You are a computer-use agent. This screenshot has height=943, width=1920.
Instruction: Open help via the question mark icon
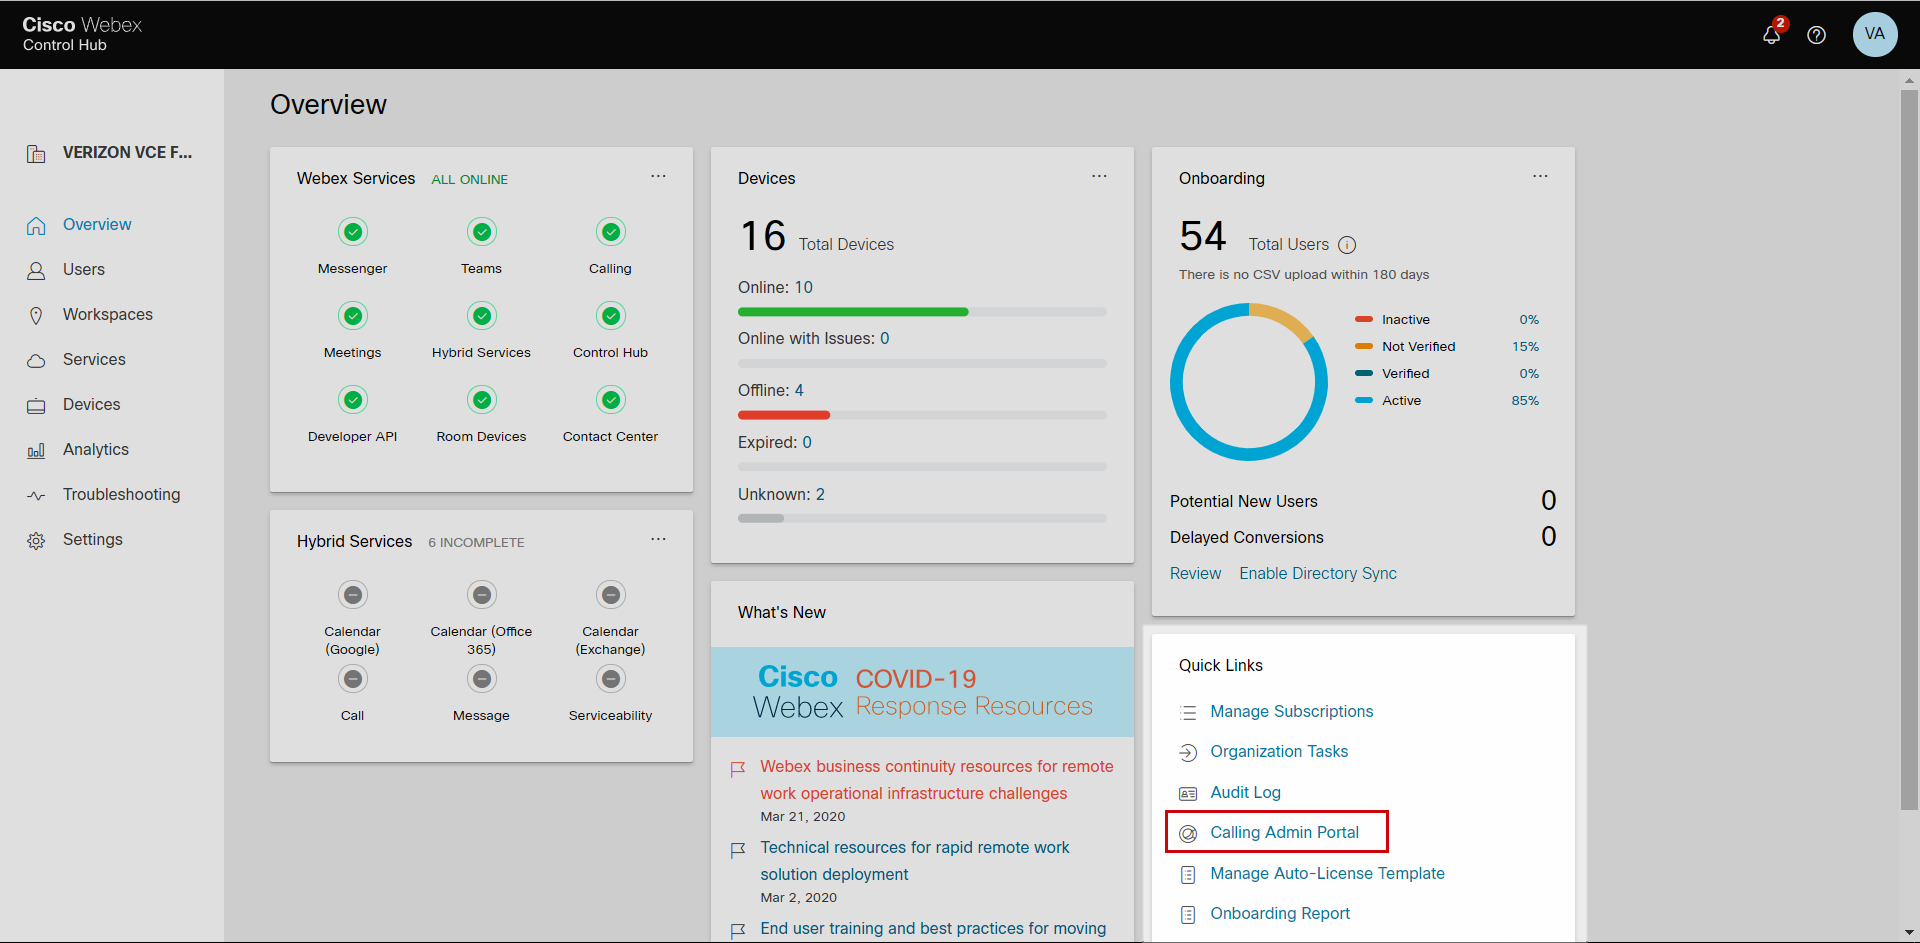[1817, 35]
